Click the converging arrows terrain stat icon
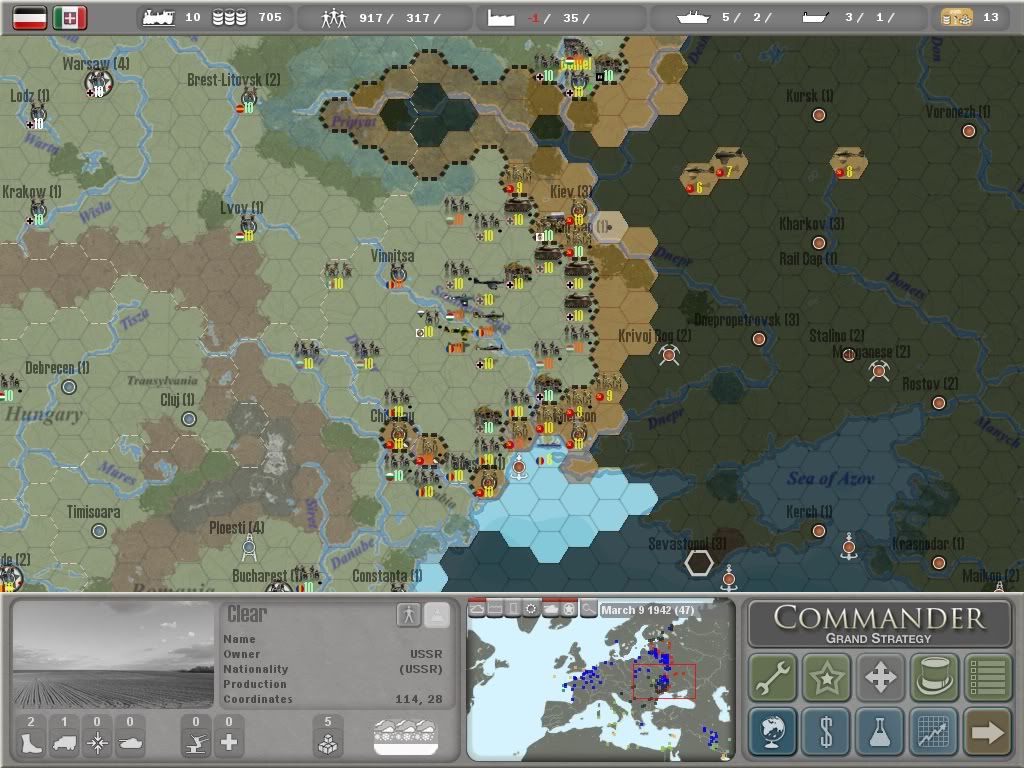The width and height of the screenshot is (1024, 768). coord(97,743)
